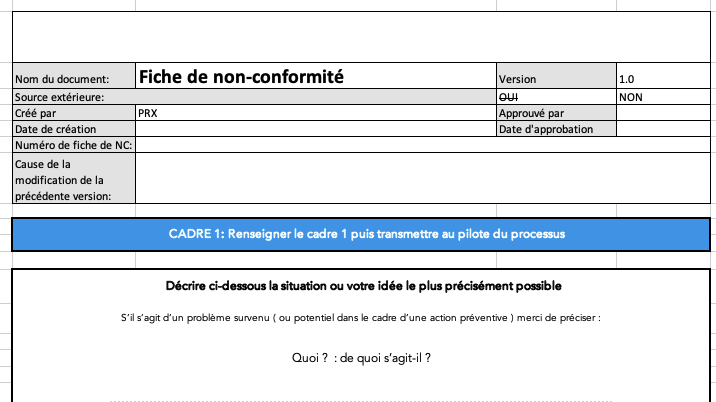The height and width of the screenshot is (402, 716).
Task: Click the blue "CADRE 1" banner
Action: pyautogui.click(x=366, y=234)
